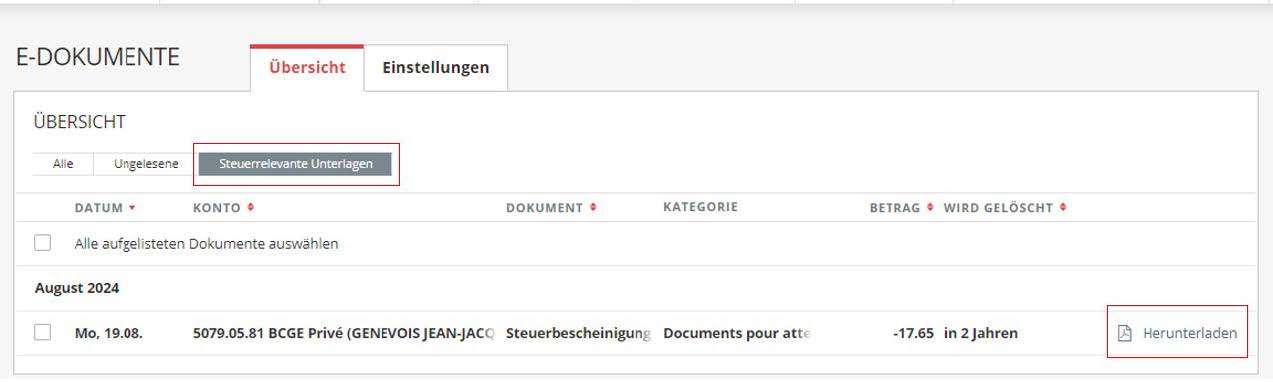1273x382 pixels.
Task: Open the Steuerbescheinigung document entry
Action: (579, 333)
